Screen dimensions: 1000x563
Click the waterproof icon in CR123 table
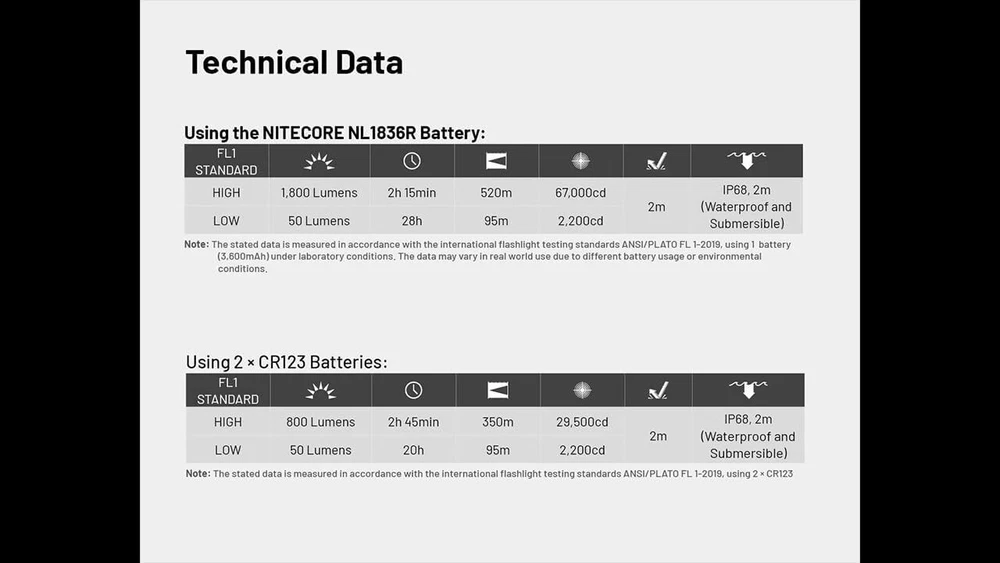tap(747, 389)
